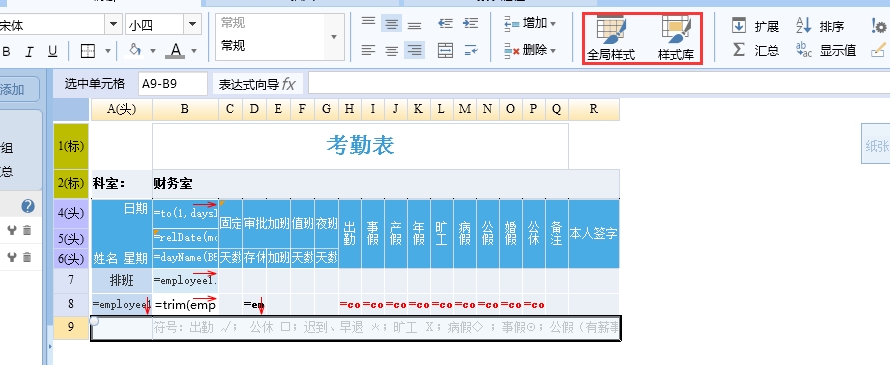Click the 显示值 display value icon
Image resolution: width=890 pixels, height=365 pixels.
click(804, 50)
